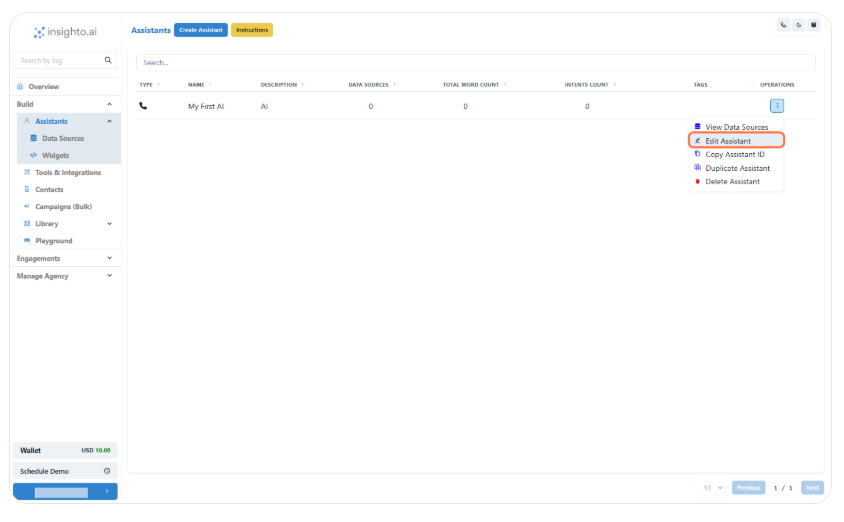Open the three-dot operations menu for My First AI
This screenshot has width=844, height=522.
[777, 106]
